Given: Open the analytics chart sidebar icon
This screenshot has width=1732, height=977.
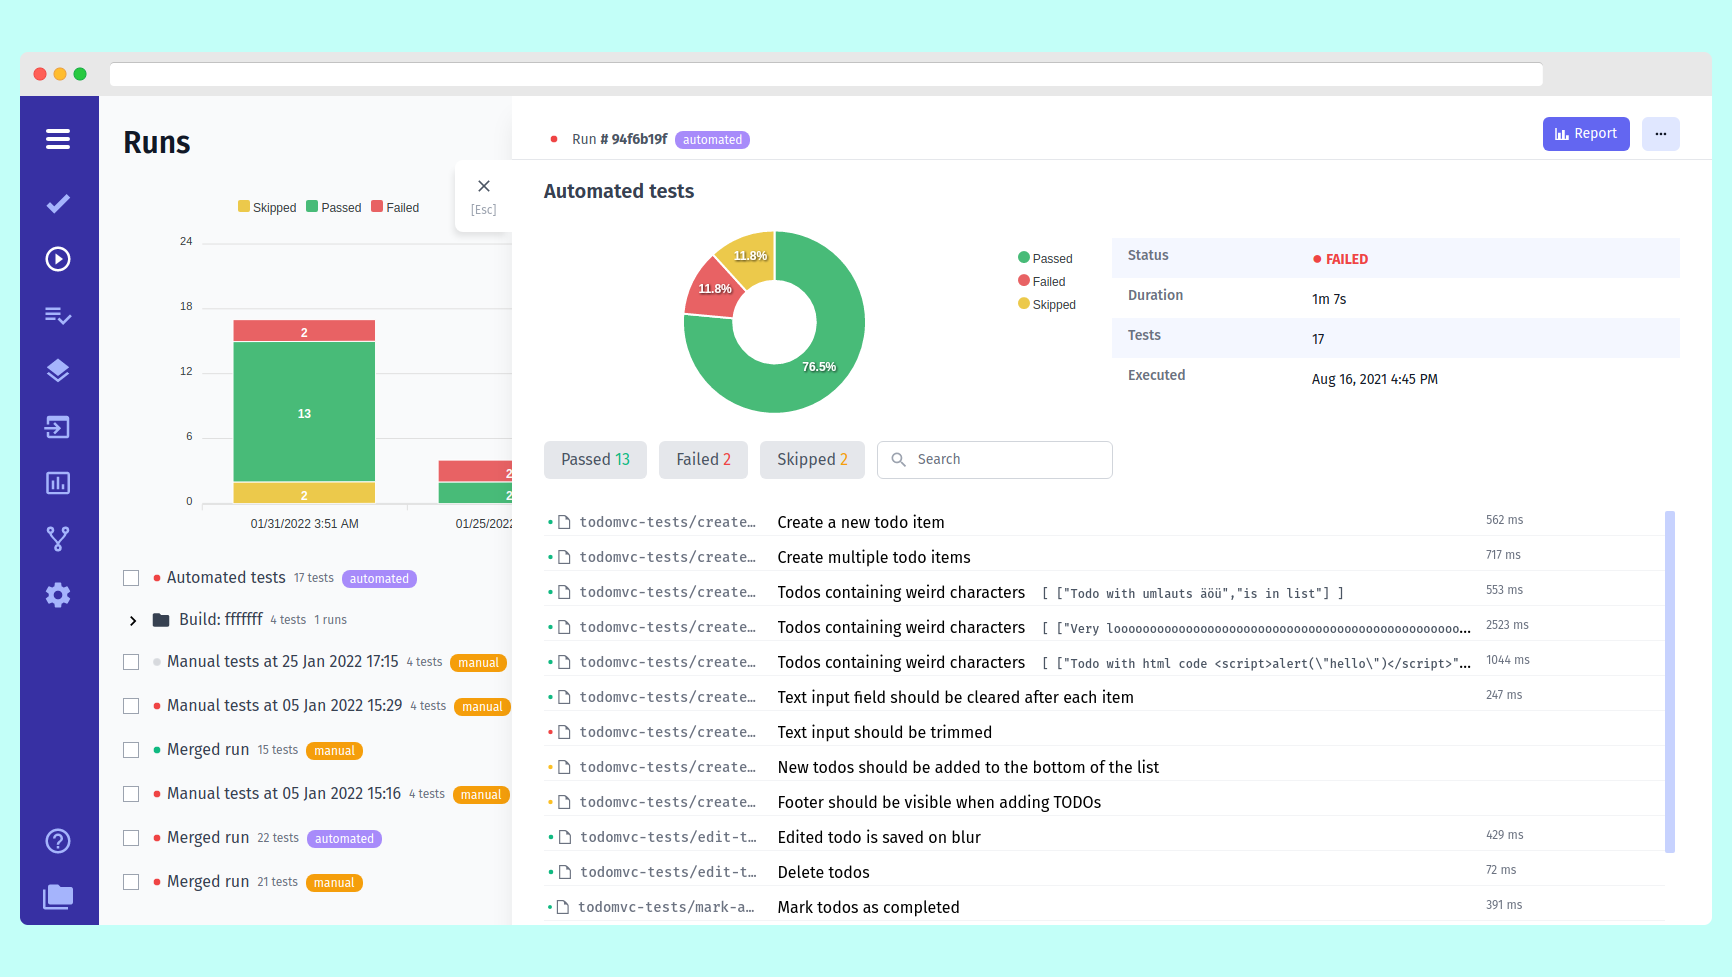Looking at the screenshot, I should click(x=58, y=483).
